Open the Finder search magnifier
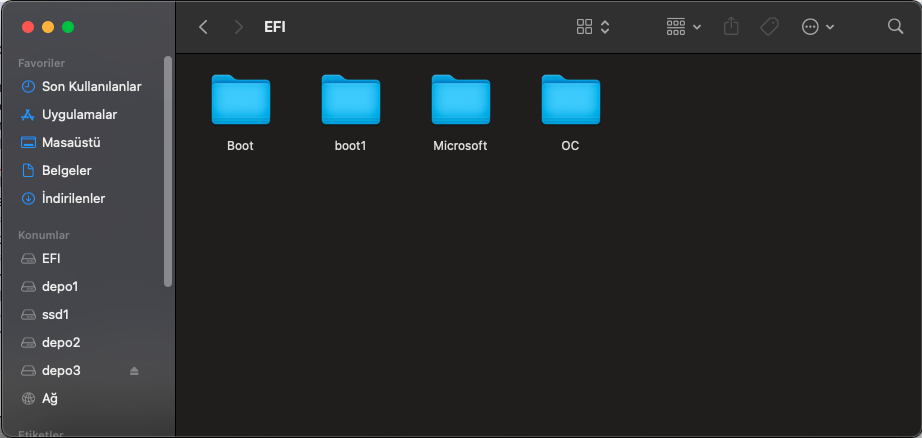The width and height of the screenshot is (922, 438). (x=895, y=27)
